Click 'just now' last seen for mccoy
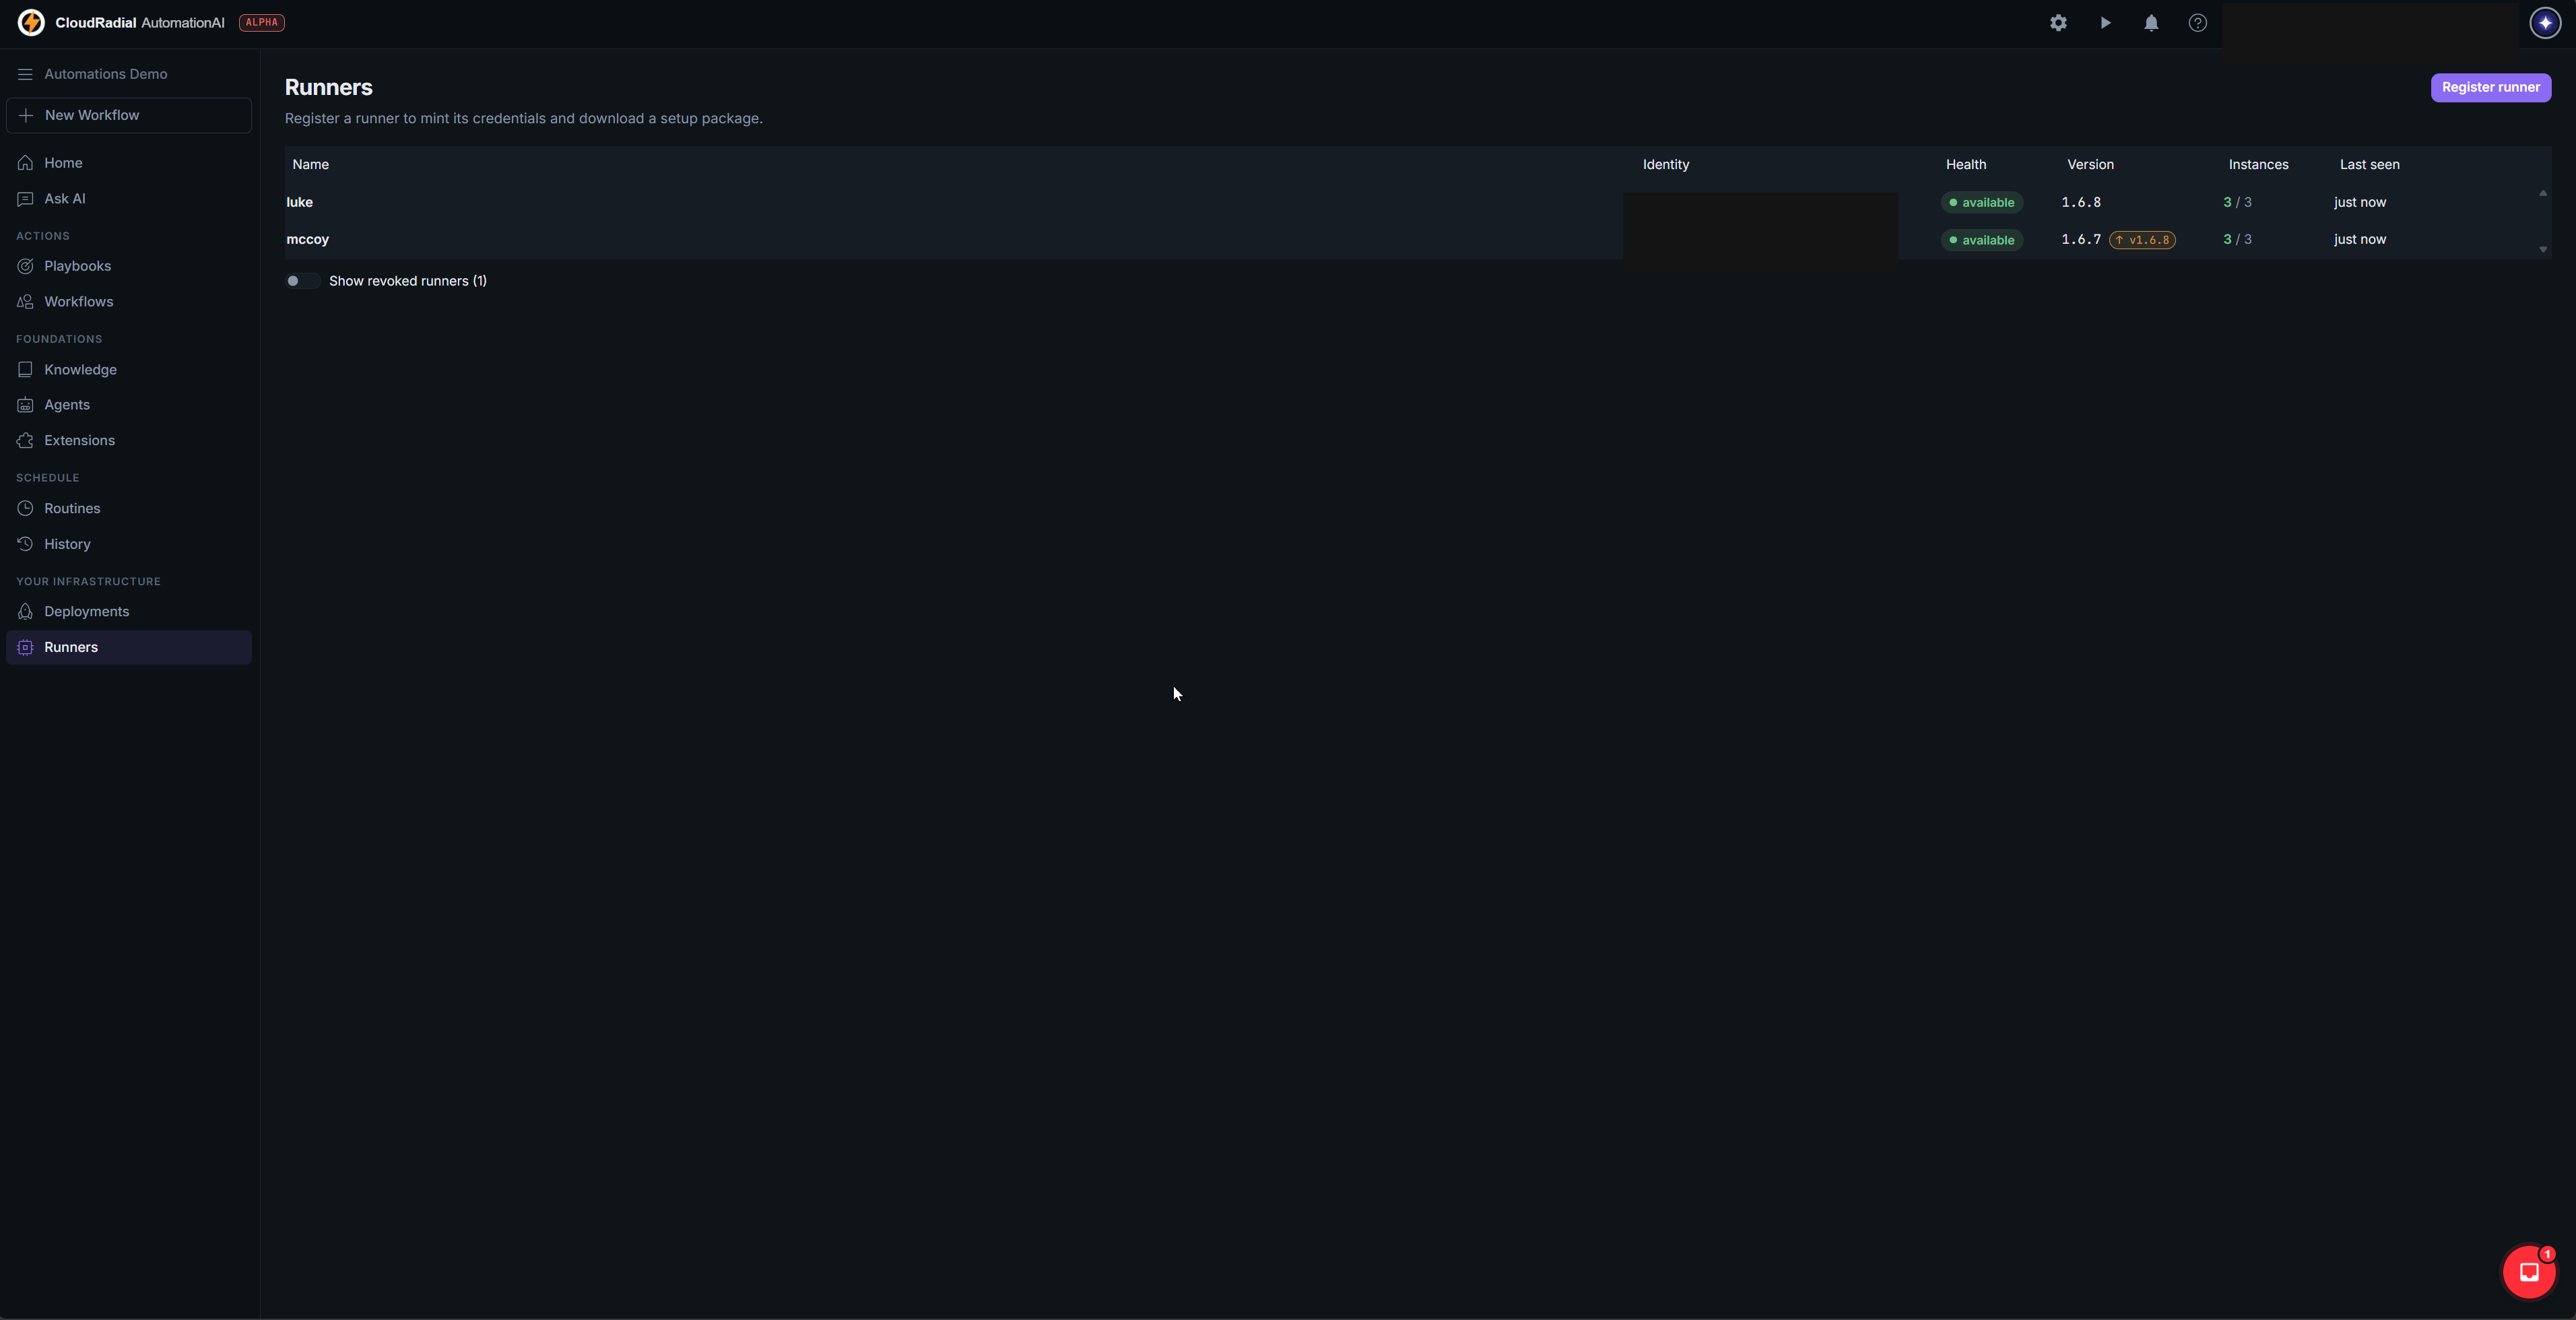The height and width of the screenshot is (1320, 2576). point(2360,240)
